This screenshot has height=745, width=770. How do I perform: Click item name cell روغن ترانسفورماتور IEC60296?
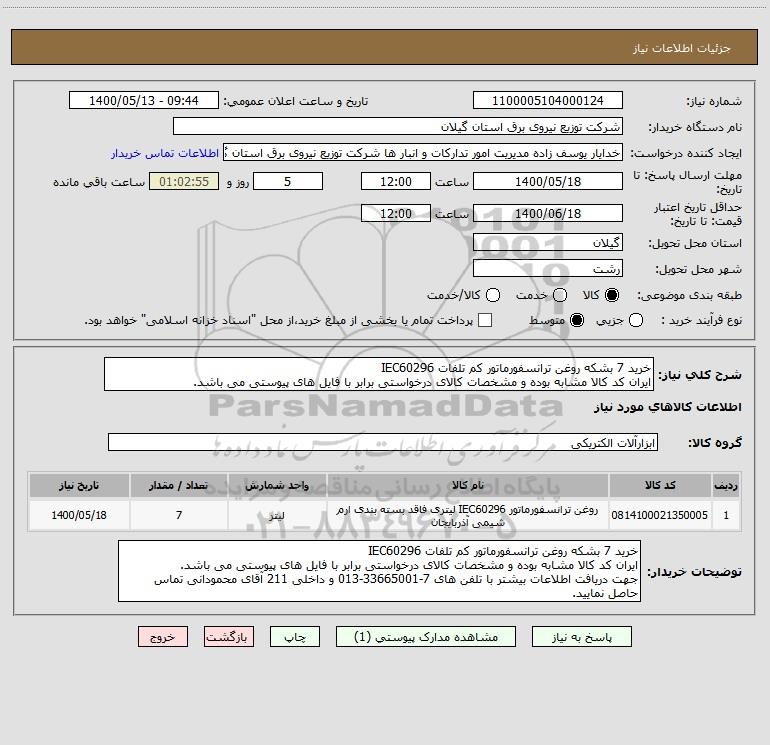[468, 515]
